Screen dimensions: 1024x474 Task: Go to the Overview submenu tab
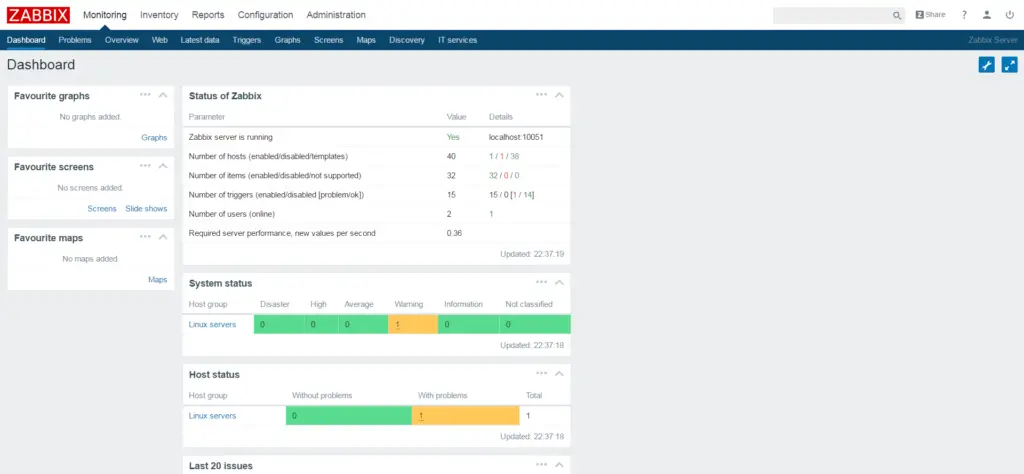pyautogui.click(x=121, y=40)
